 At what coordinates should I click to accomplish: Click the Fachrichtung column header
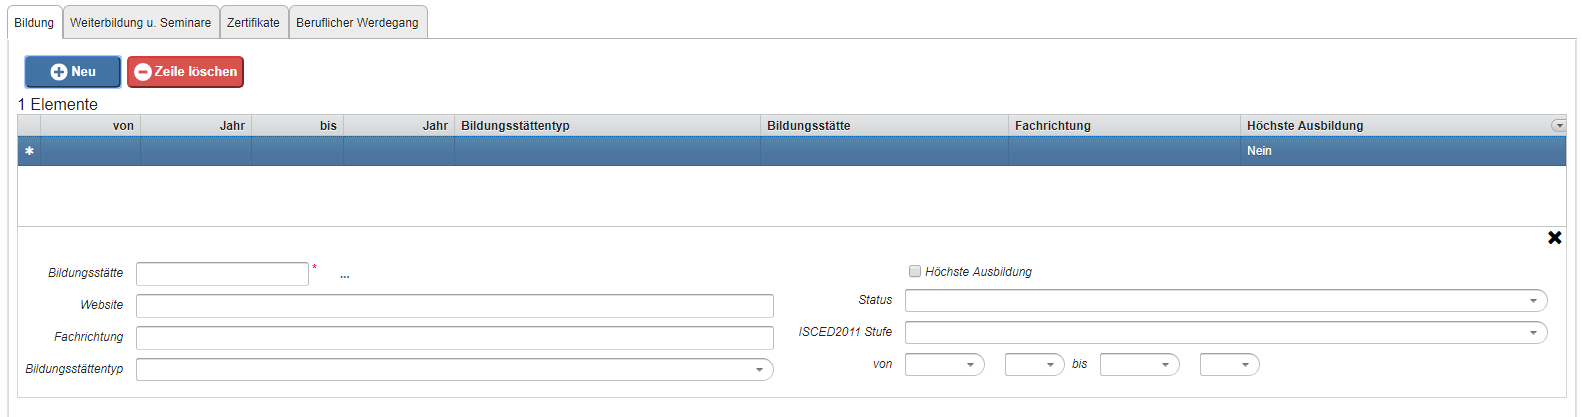1123,126
